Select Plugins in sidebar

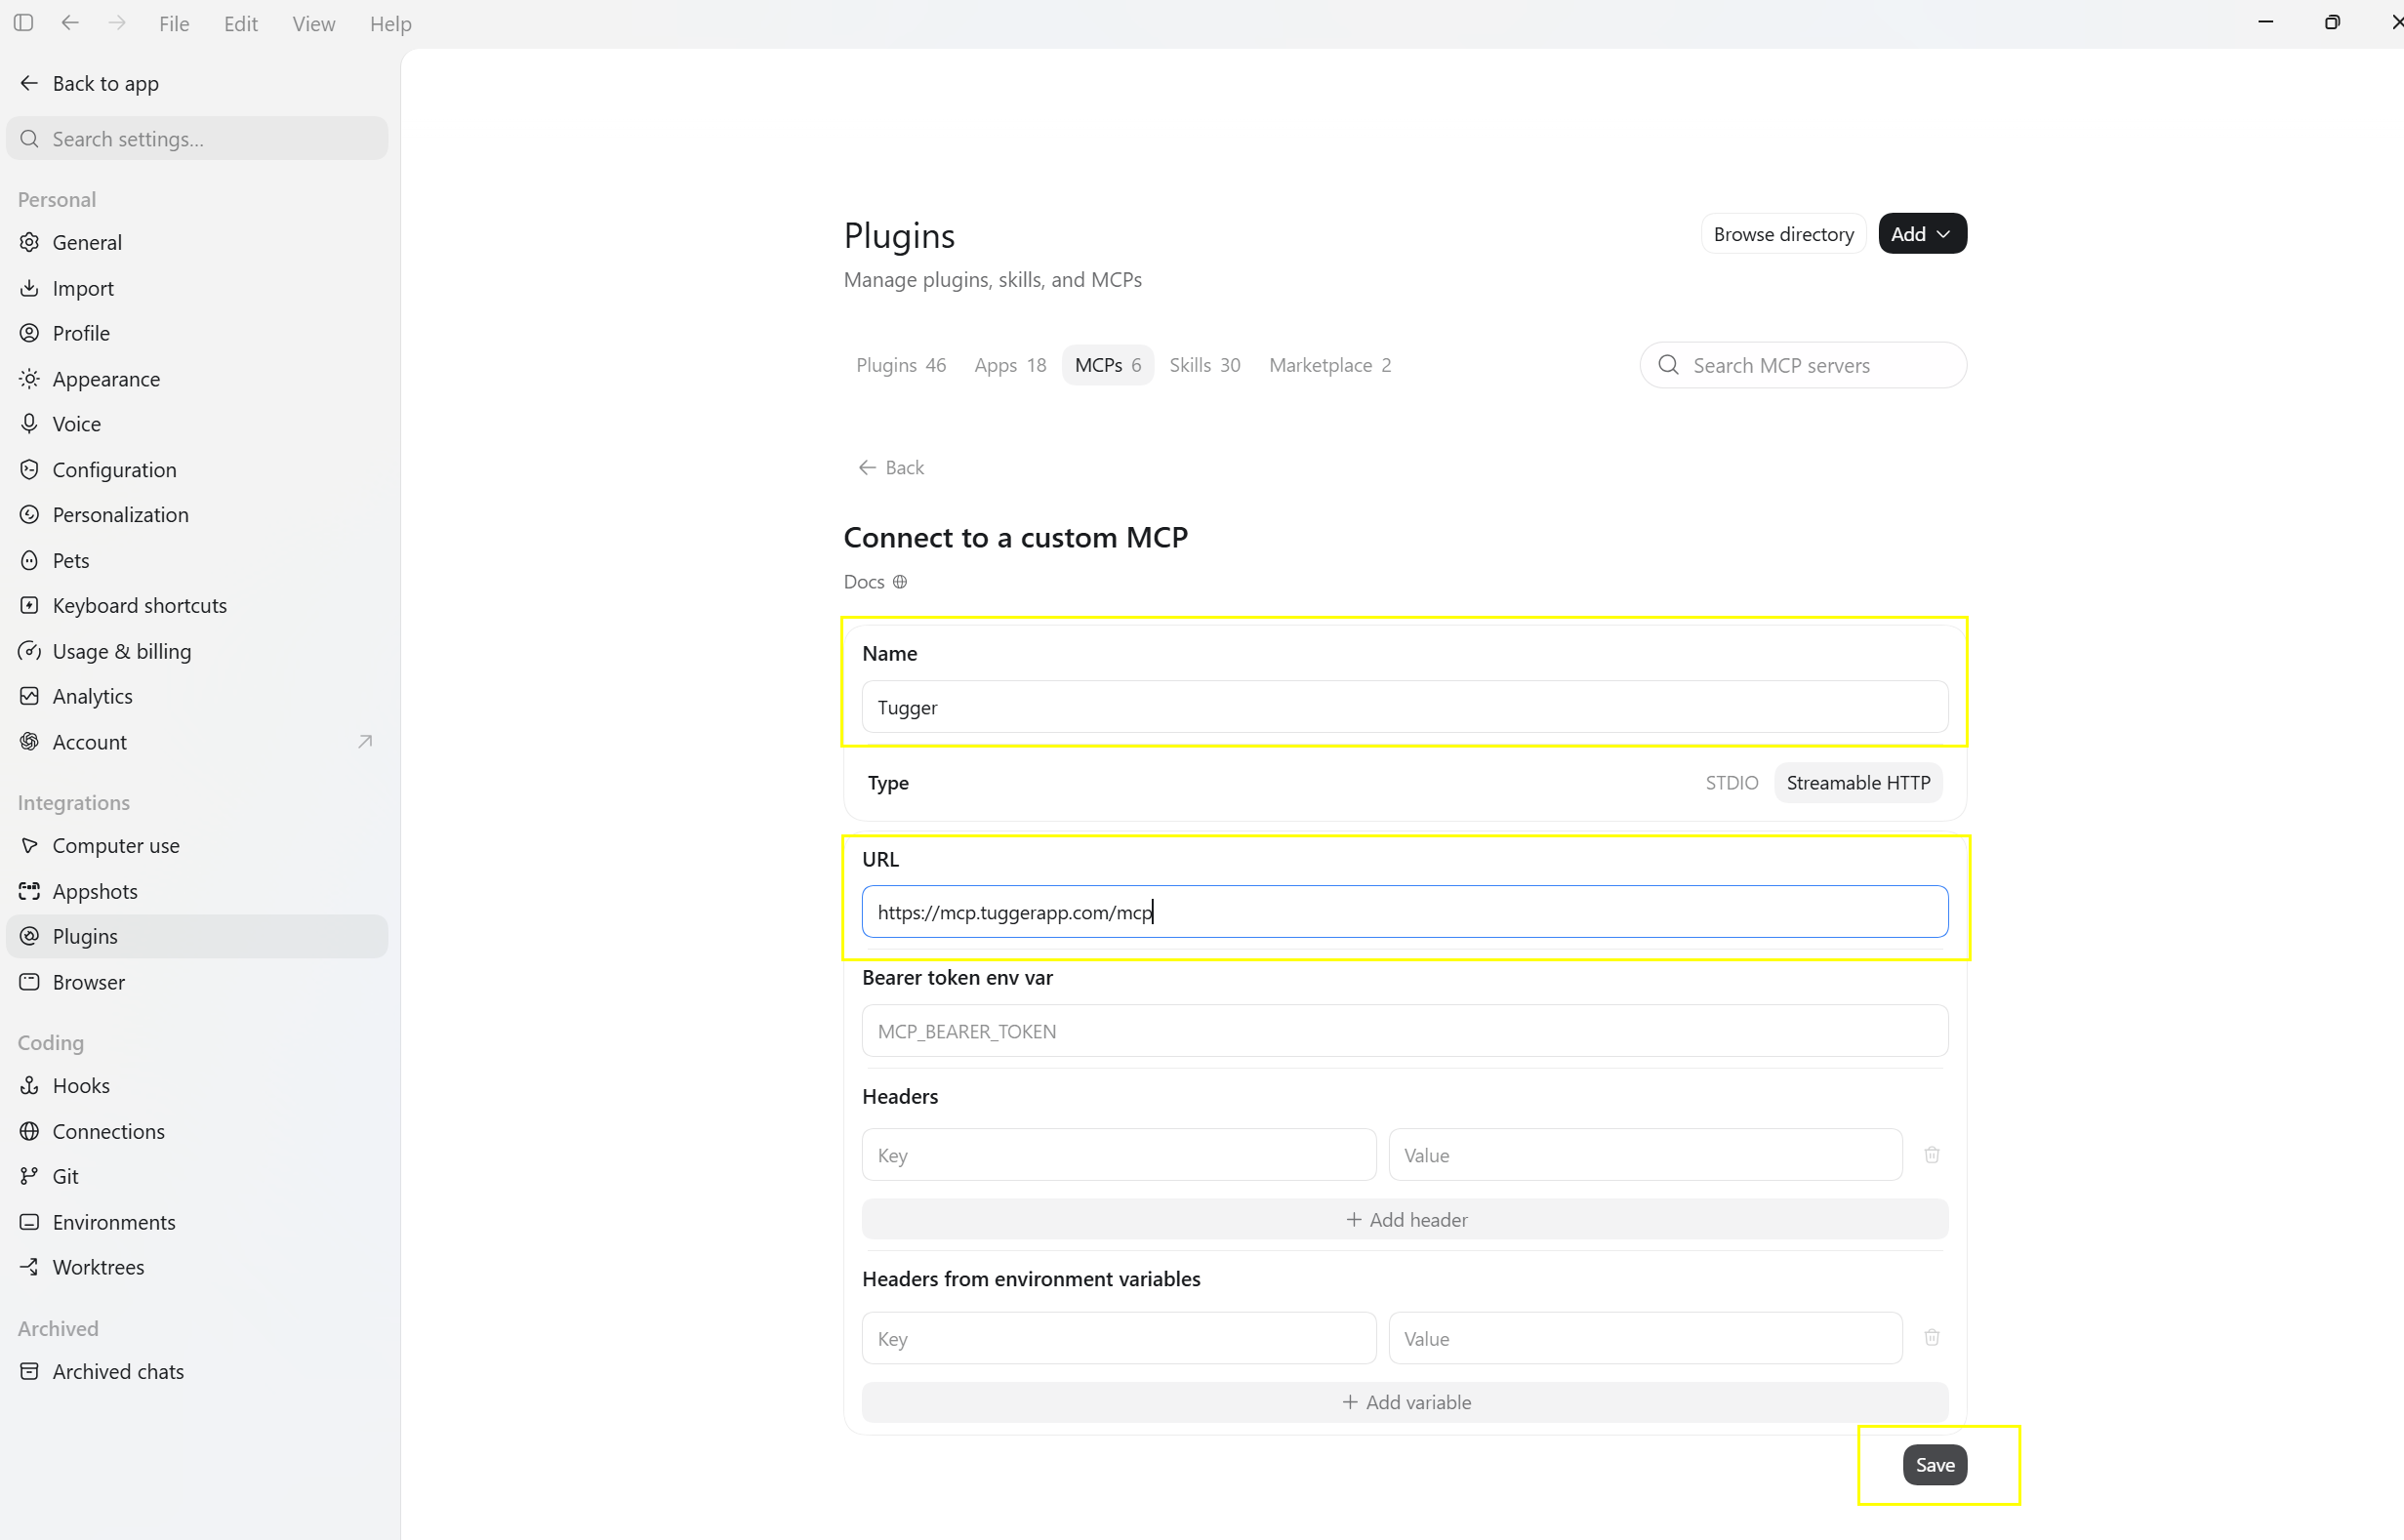pos(197,937)
